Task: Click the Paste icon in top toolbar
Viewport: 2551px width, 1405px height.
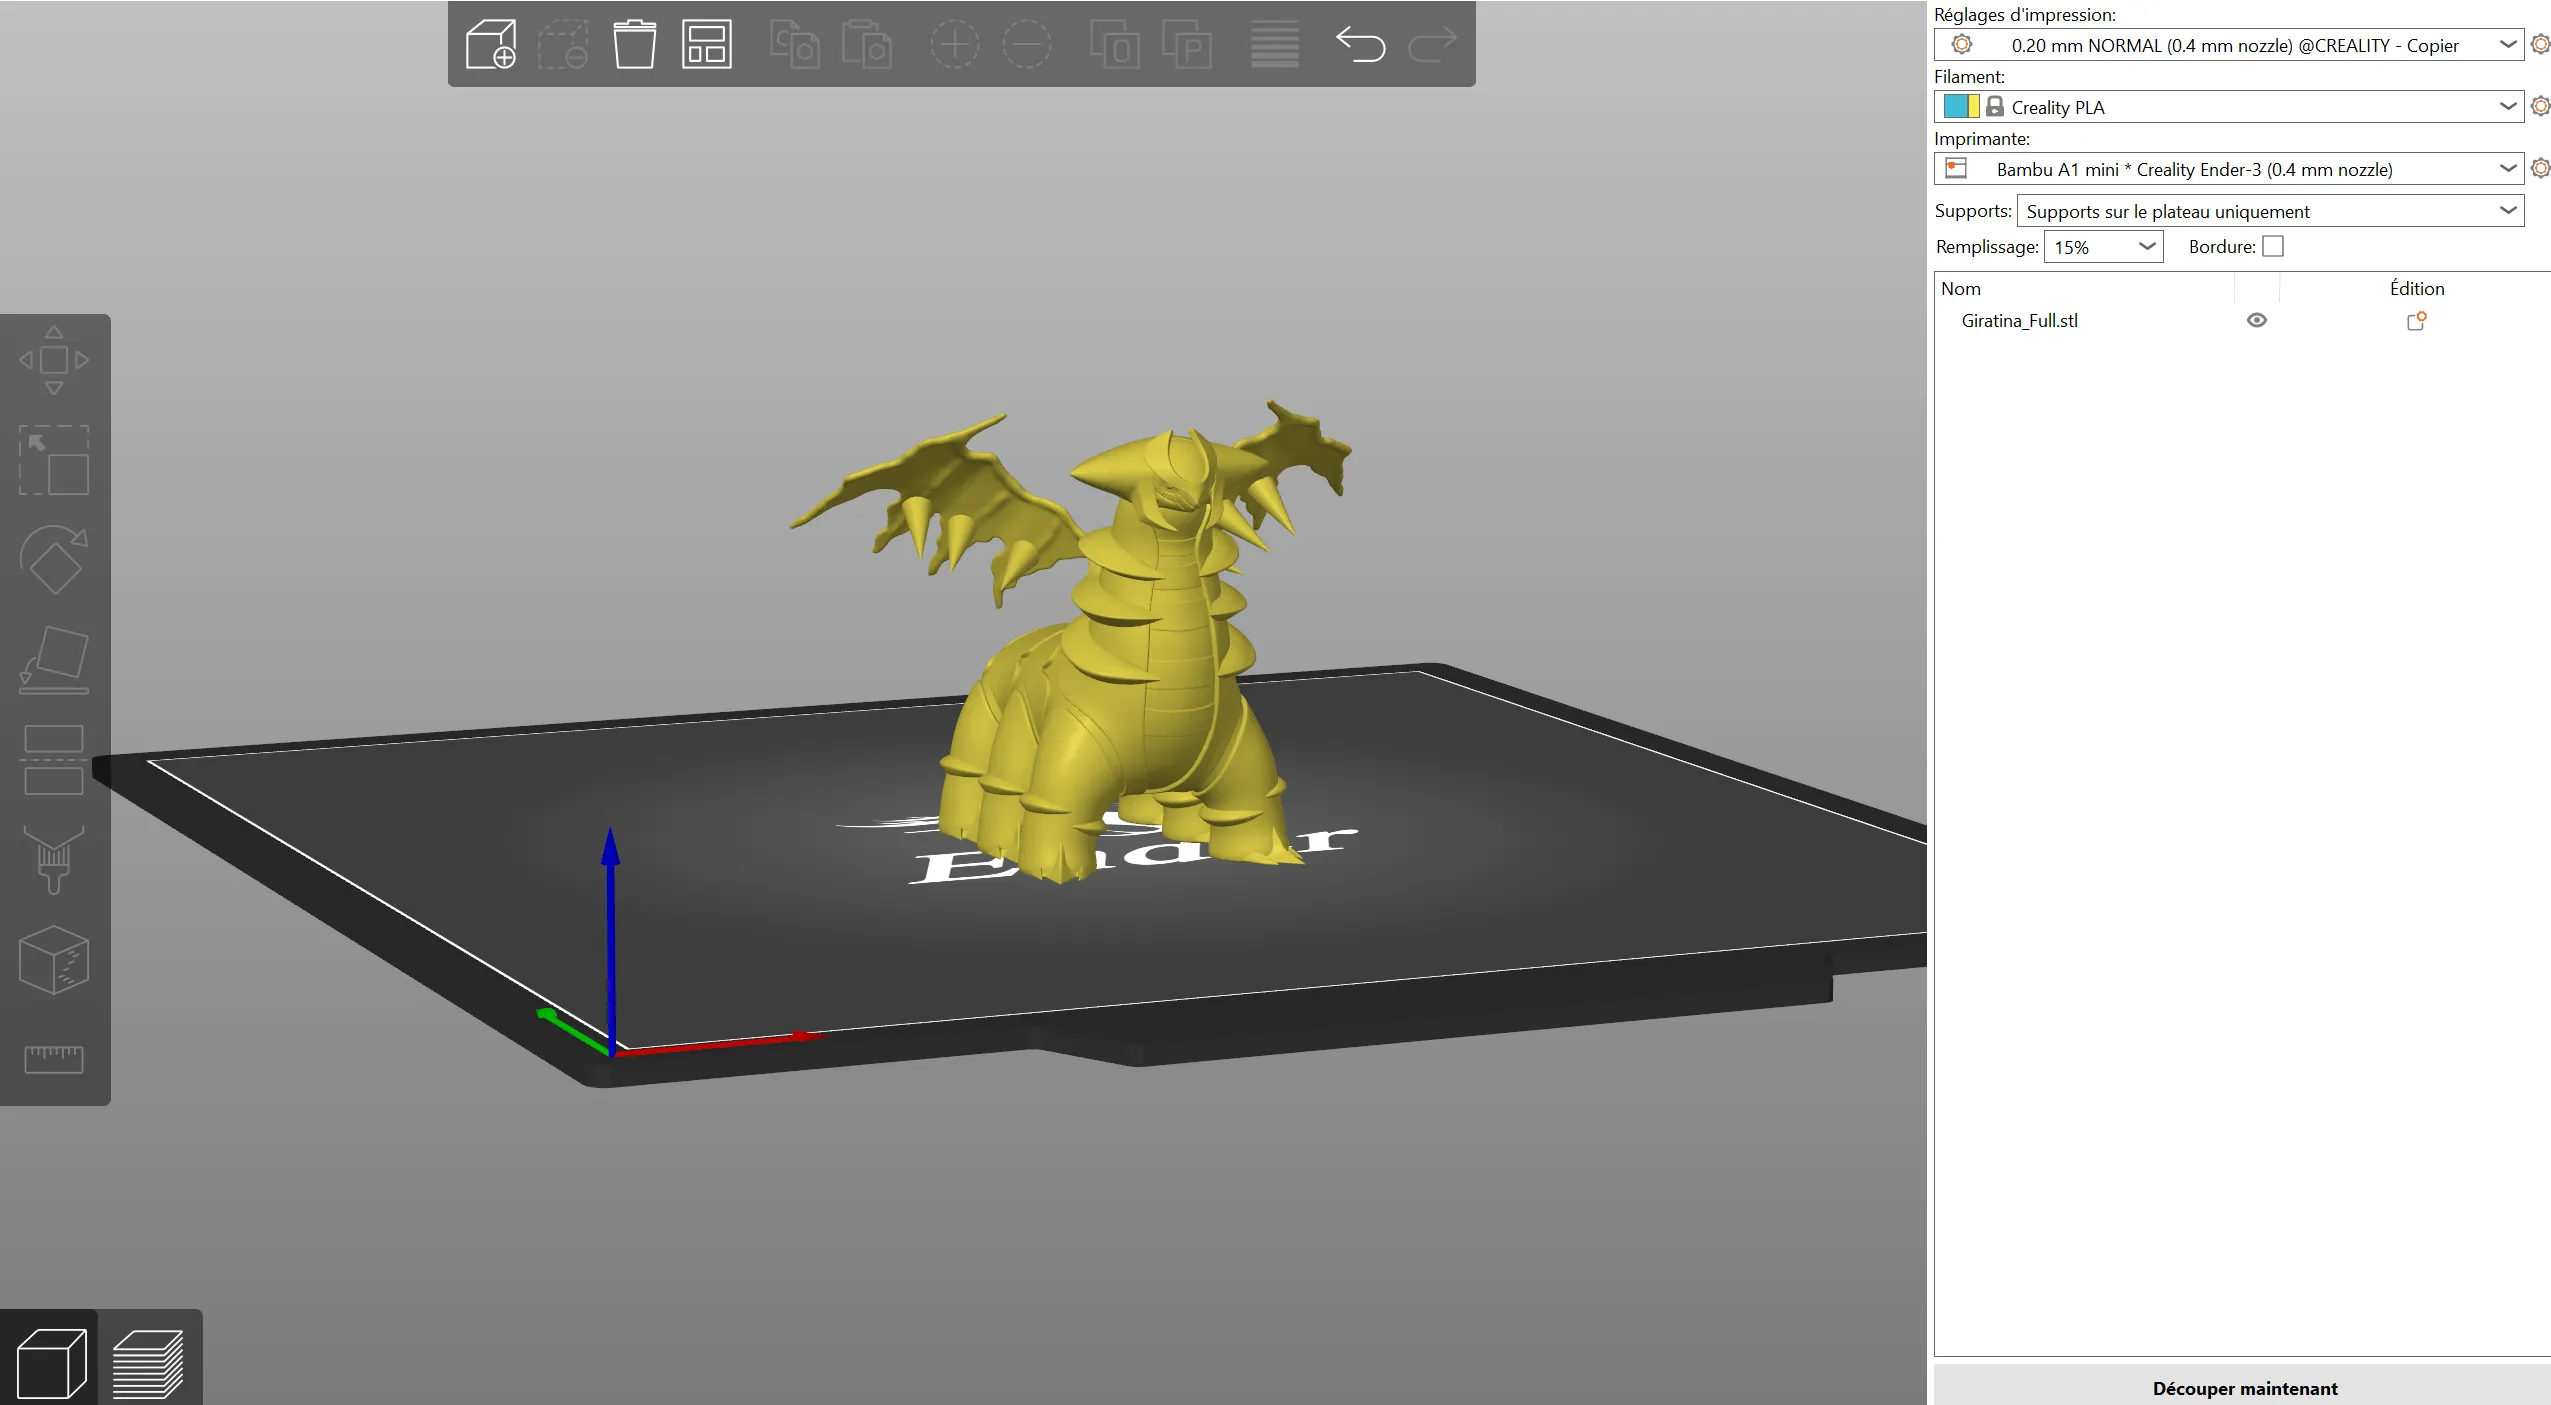Action: tap(867, 44)
